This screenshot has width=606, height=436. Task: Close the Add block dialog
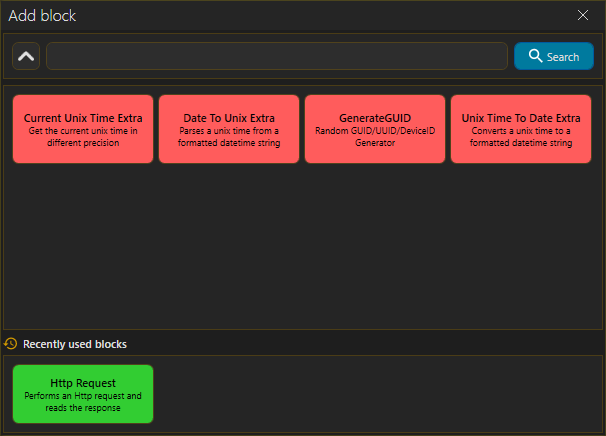point(583,15)
